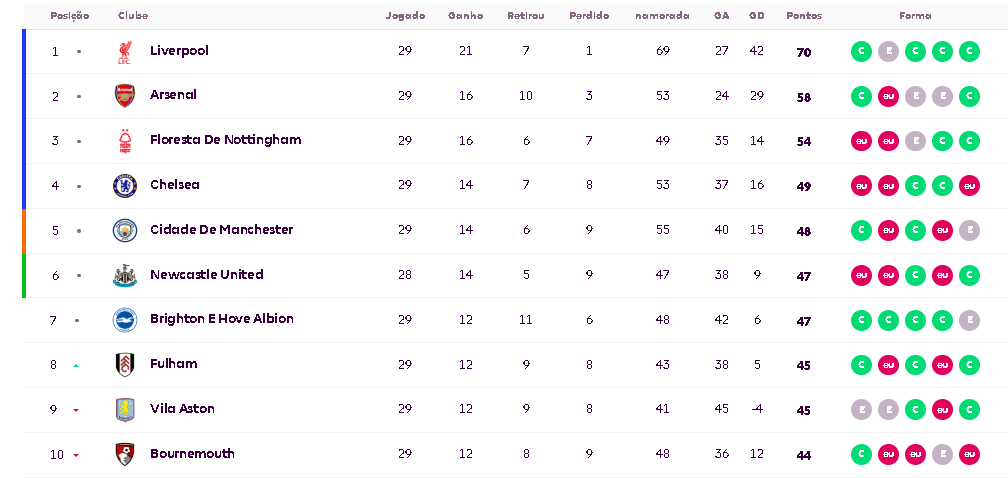Click the Liverpool club crest

pos(124,52)
